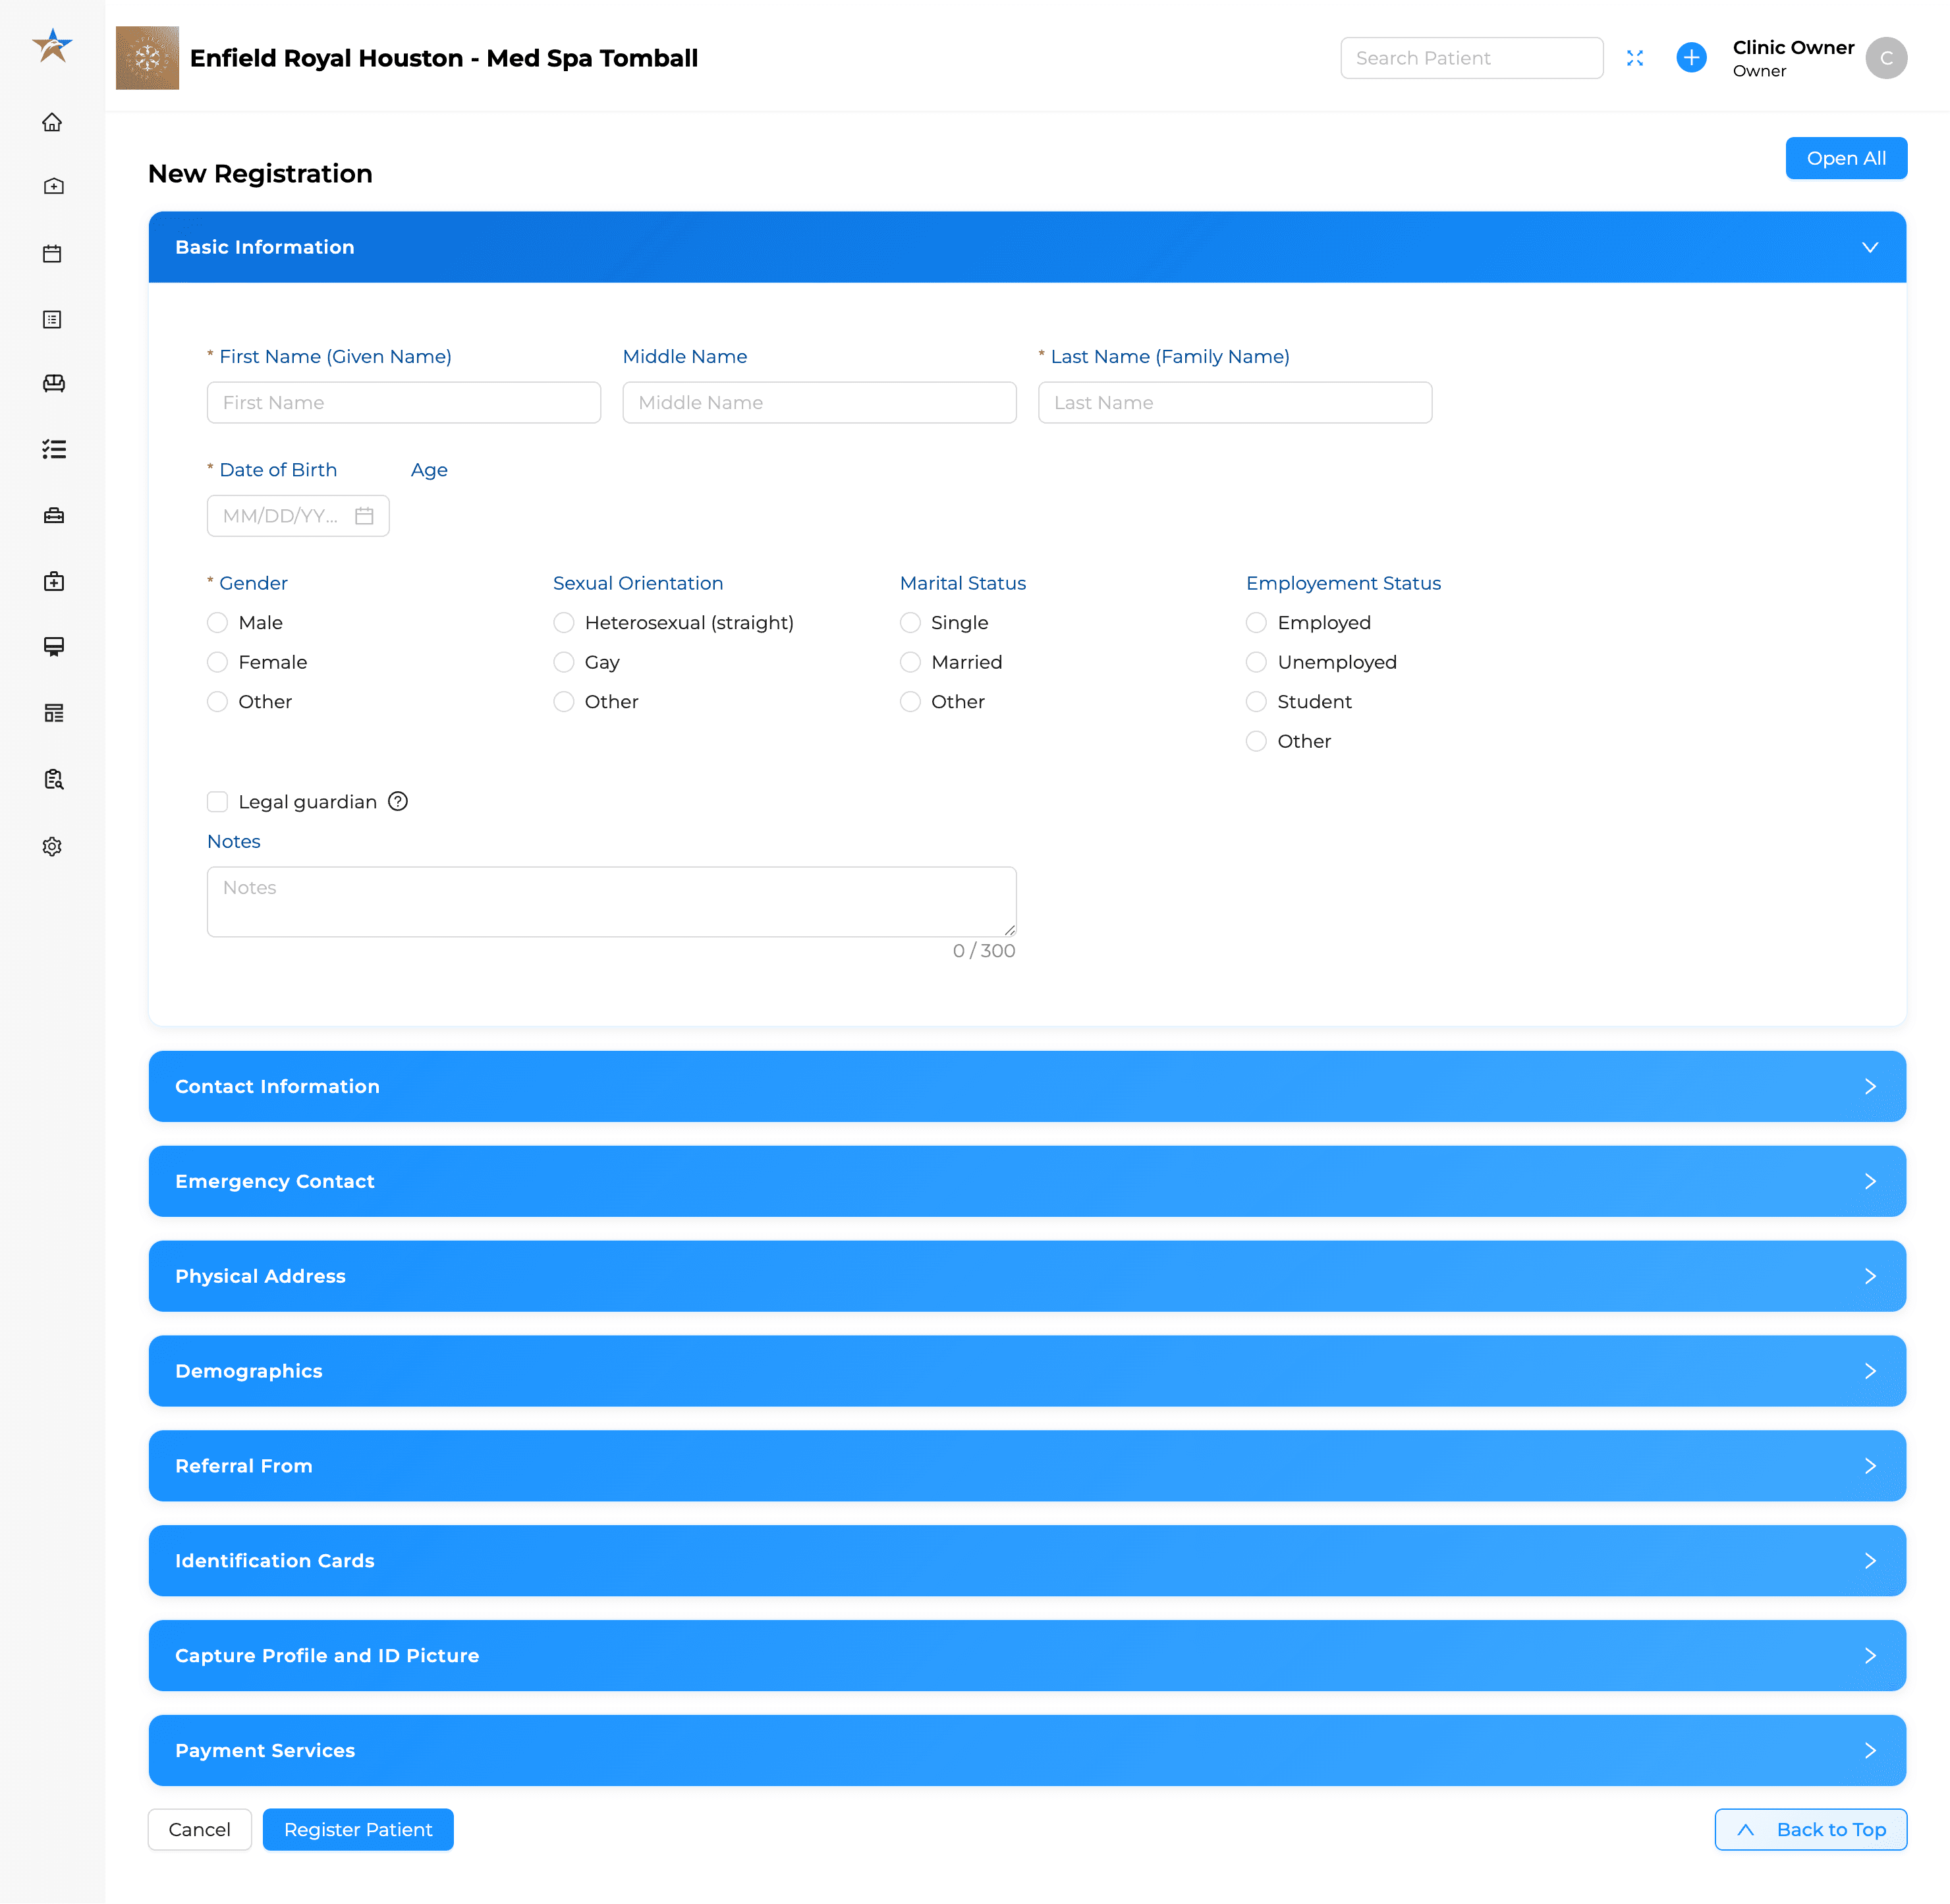The height and width of the screenshot is (1904, 1950).
Task: Open the medical kit icon in sidebar
Action: (52, 581)
